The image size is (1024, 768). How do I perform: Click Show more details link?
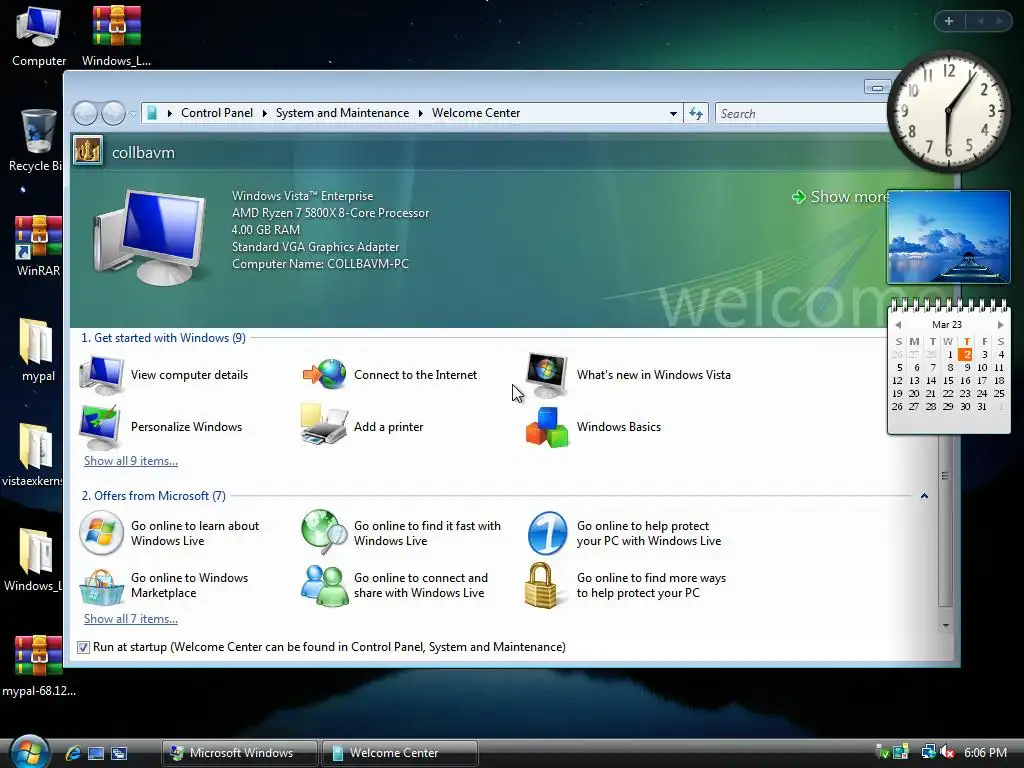[840, 197]
